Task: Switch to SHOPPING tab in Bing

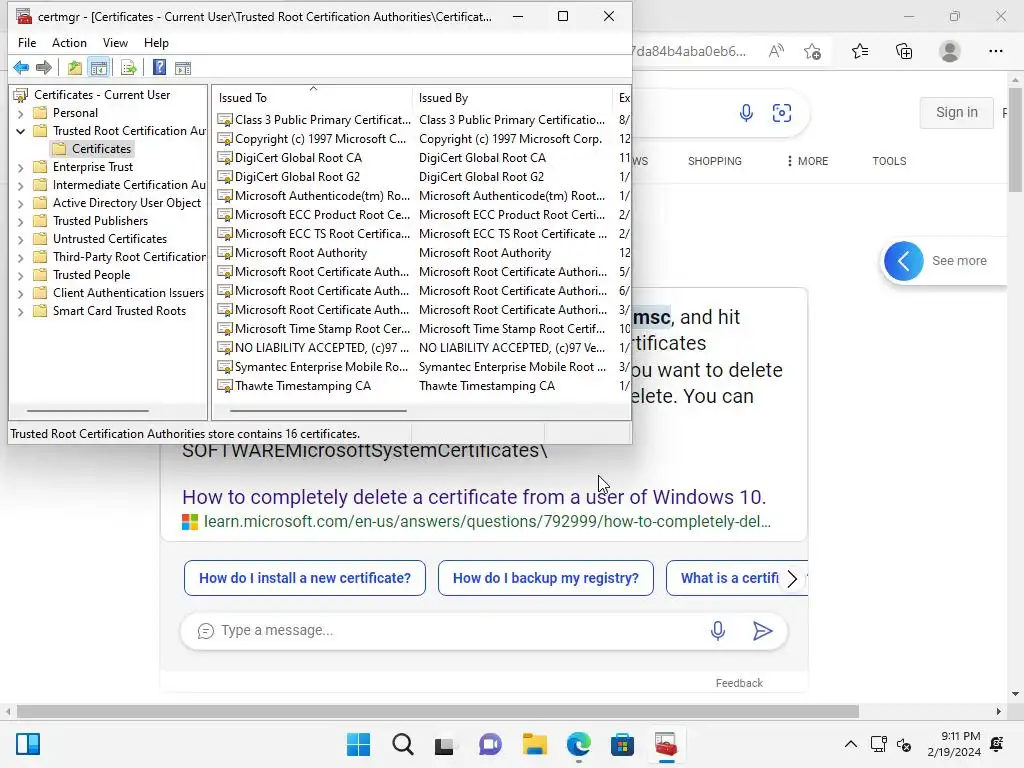Action: (714, 161)
